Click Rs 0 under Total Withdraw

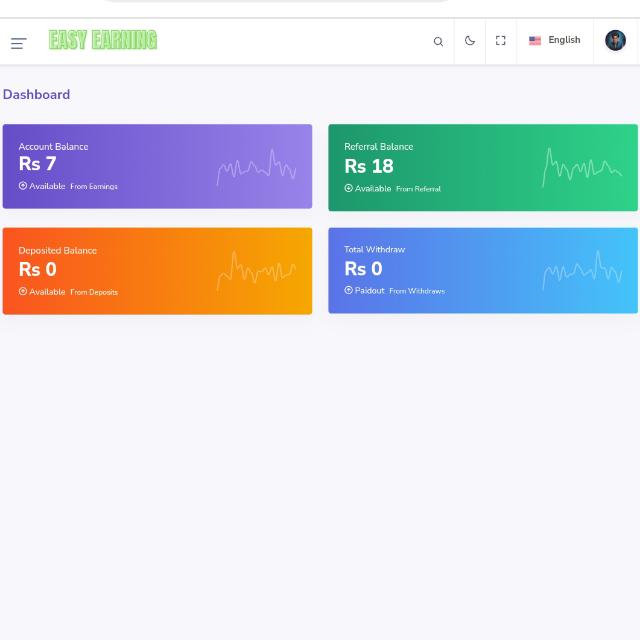[x=363, y=269]
